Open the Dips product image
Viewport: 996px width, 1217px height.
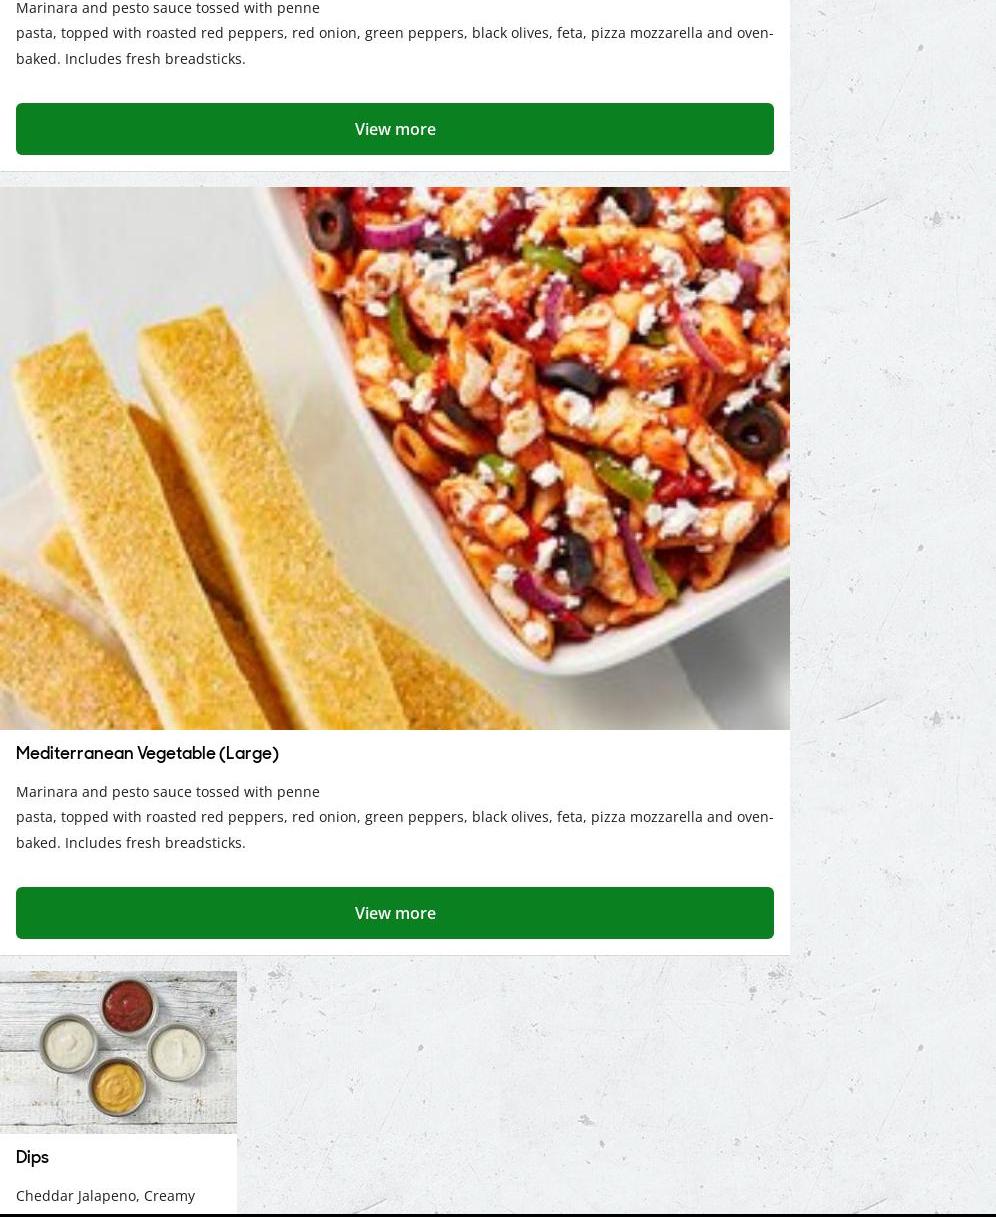pos(118,1052)
